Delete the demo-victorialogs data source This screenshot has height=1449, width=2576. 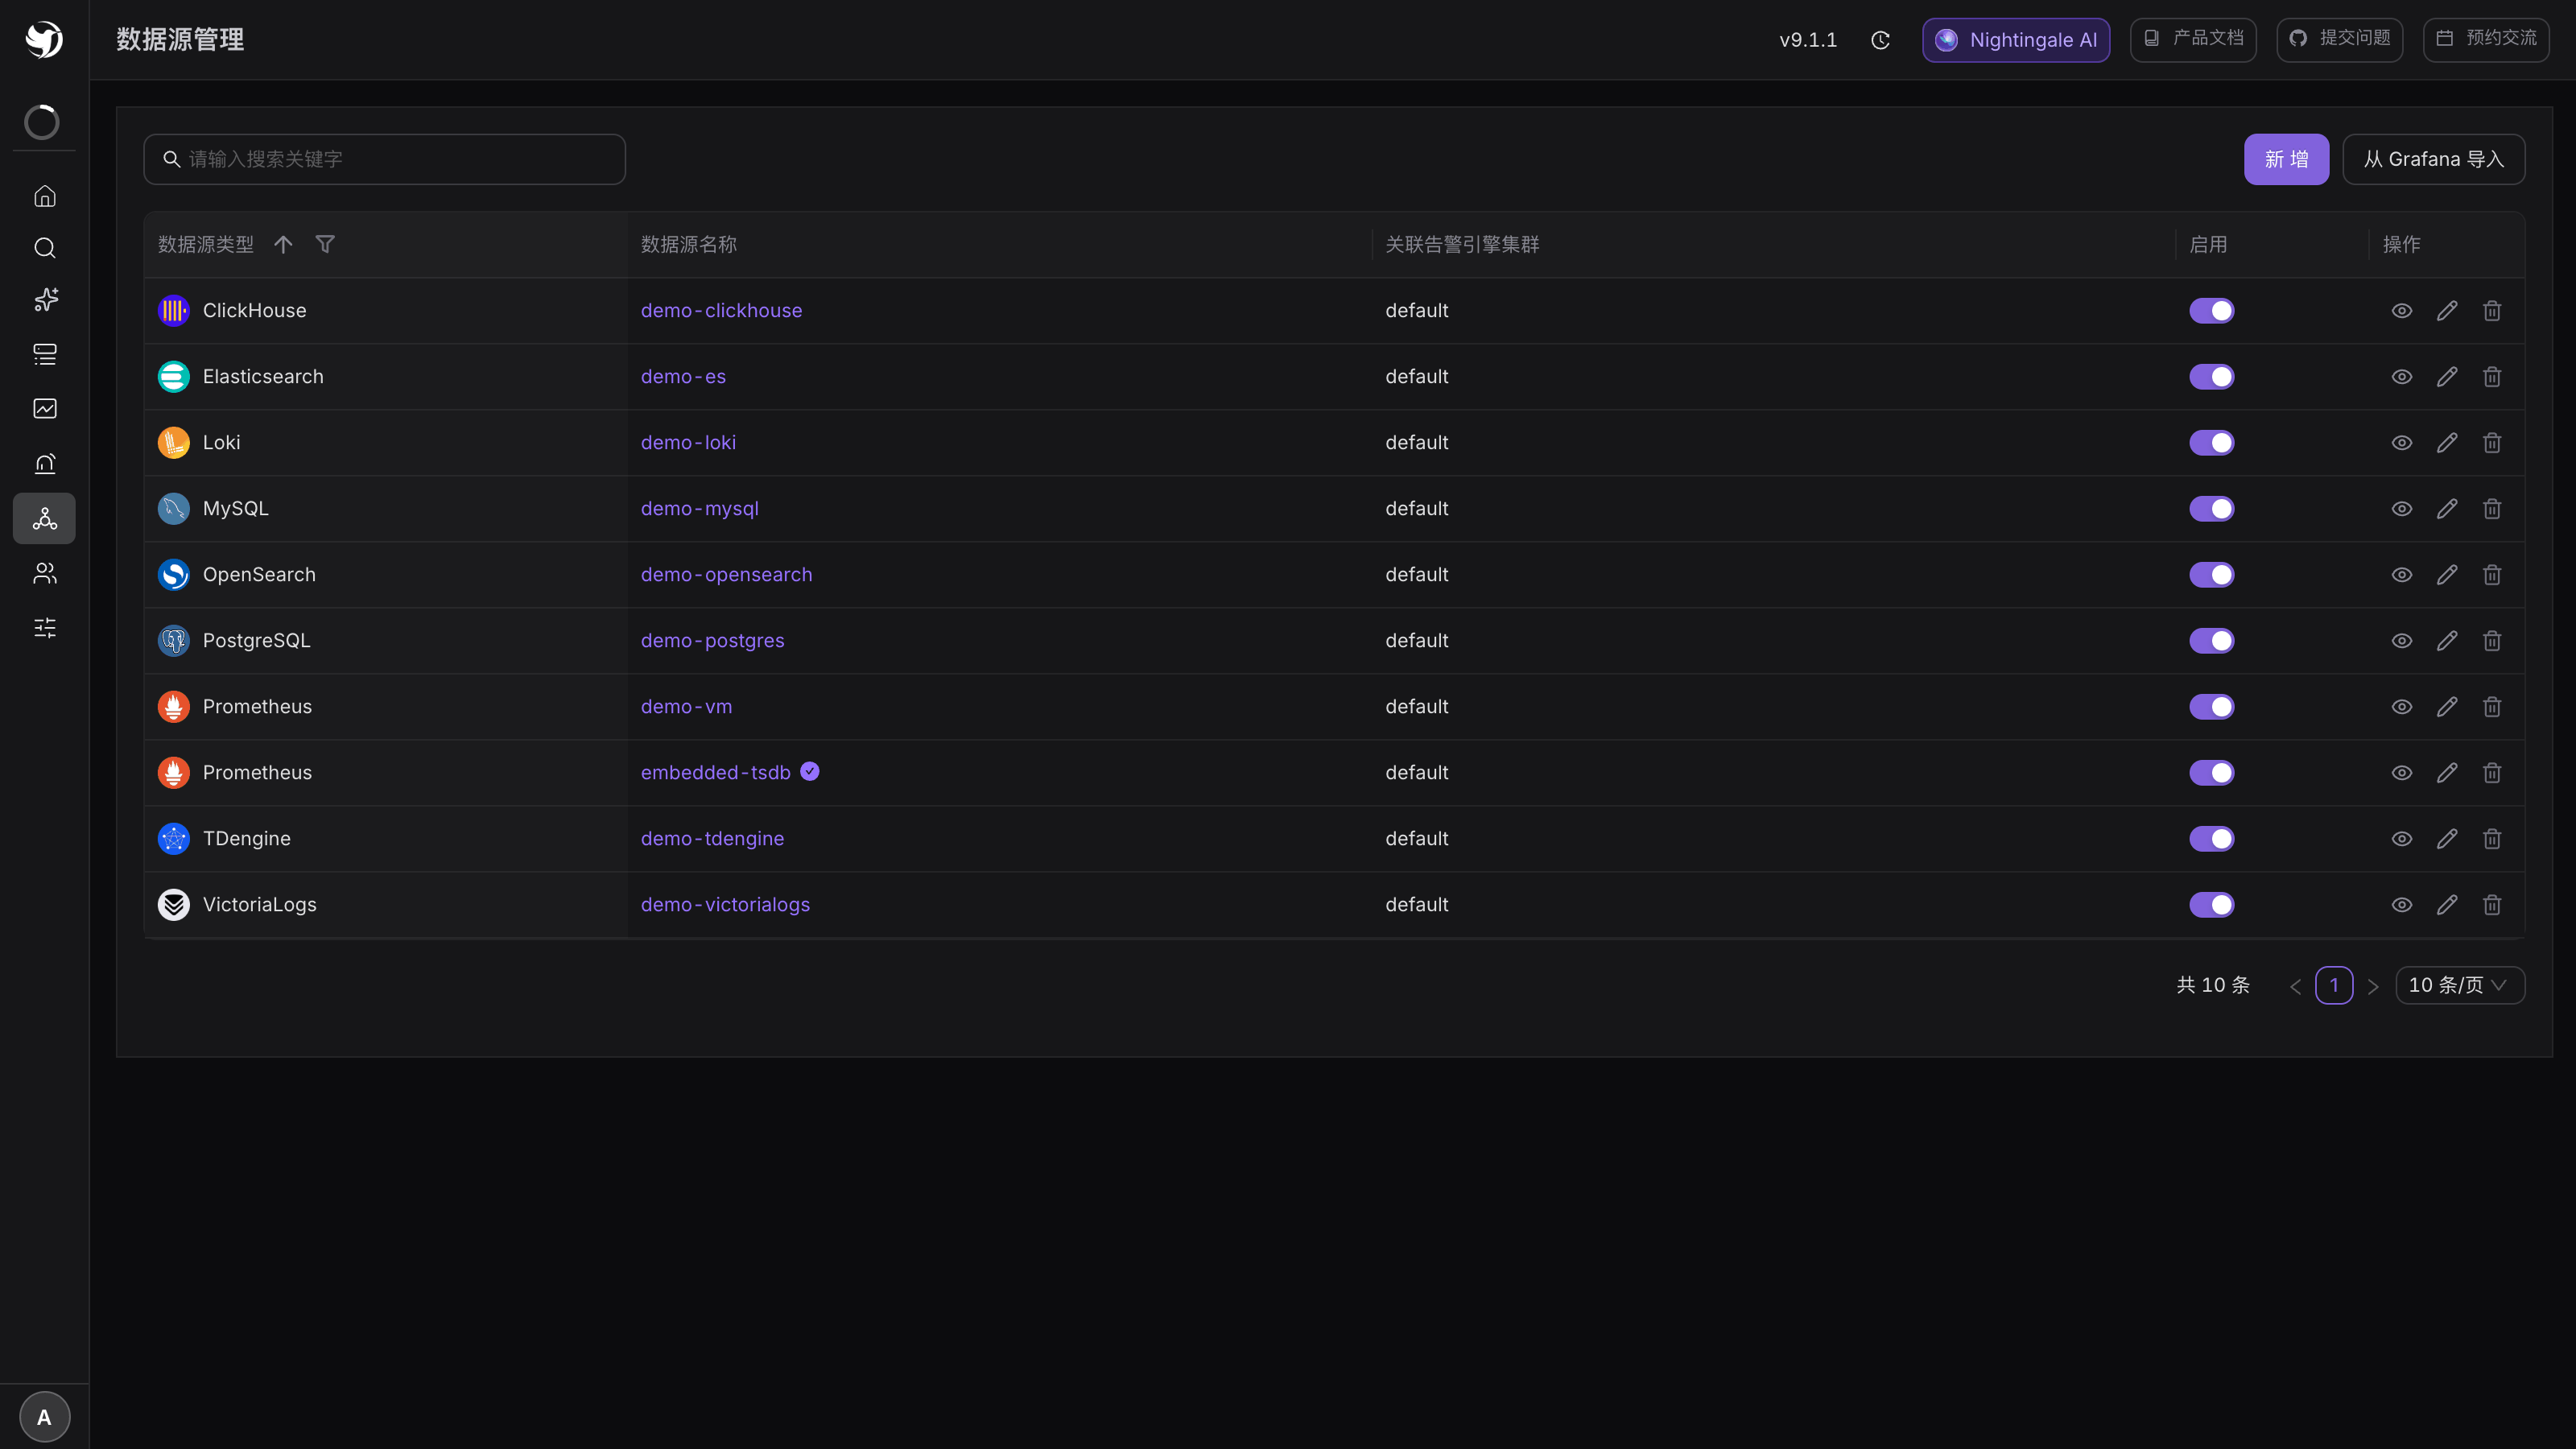click(x=2492, y=905)
